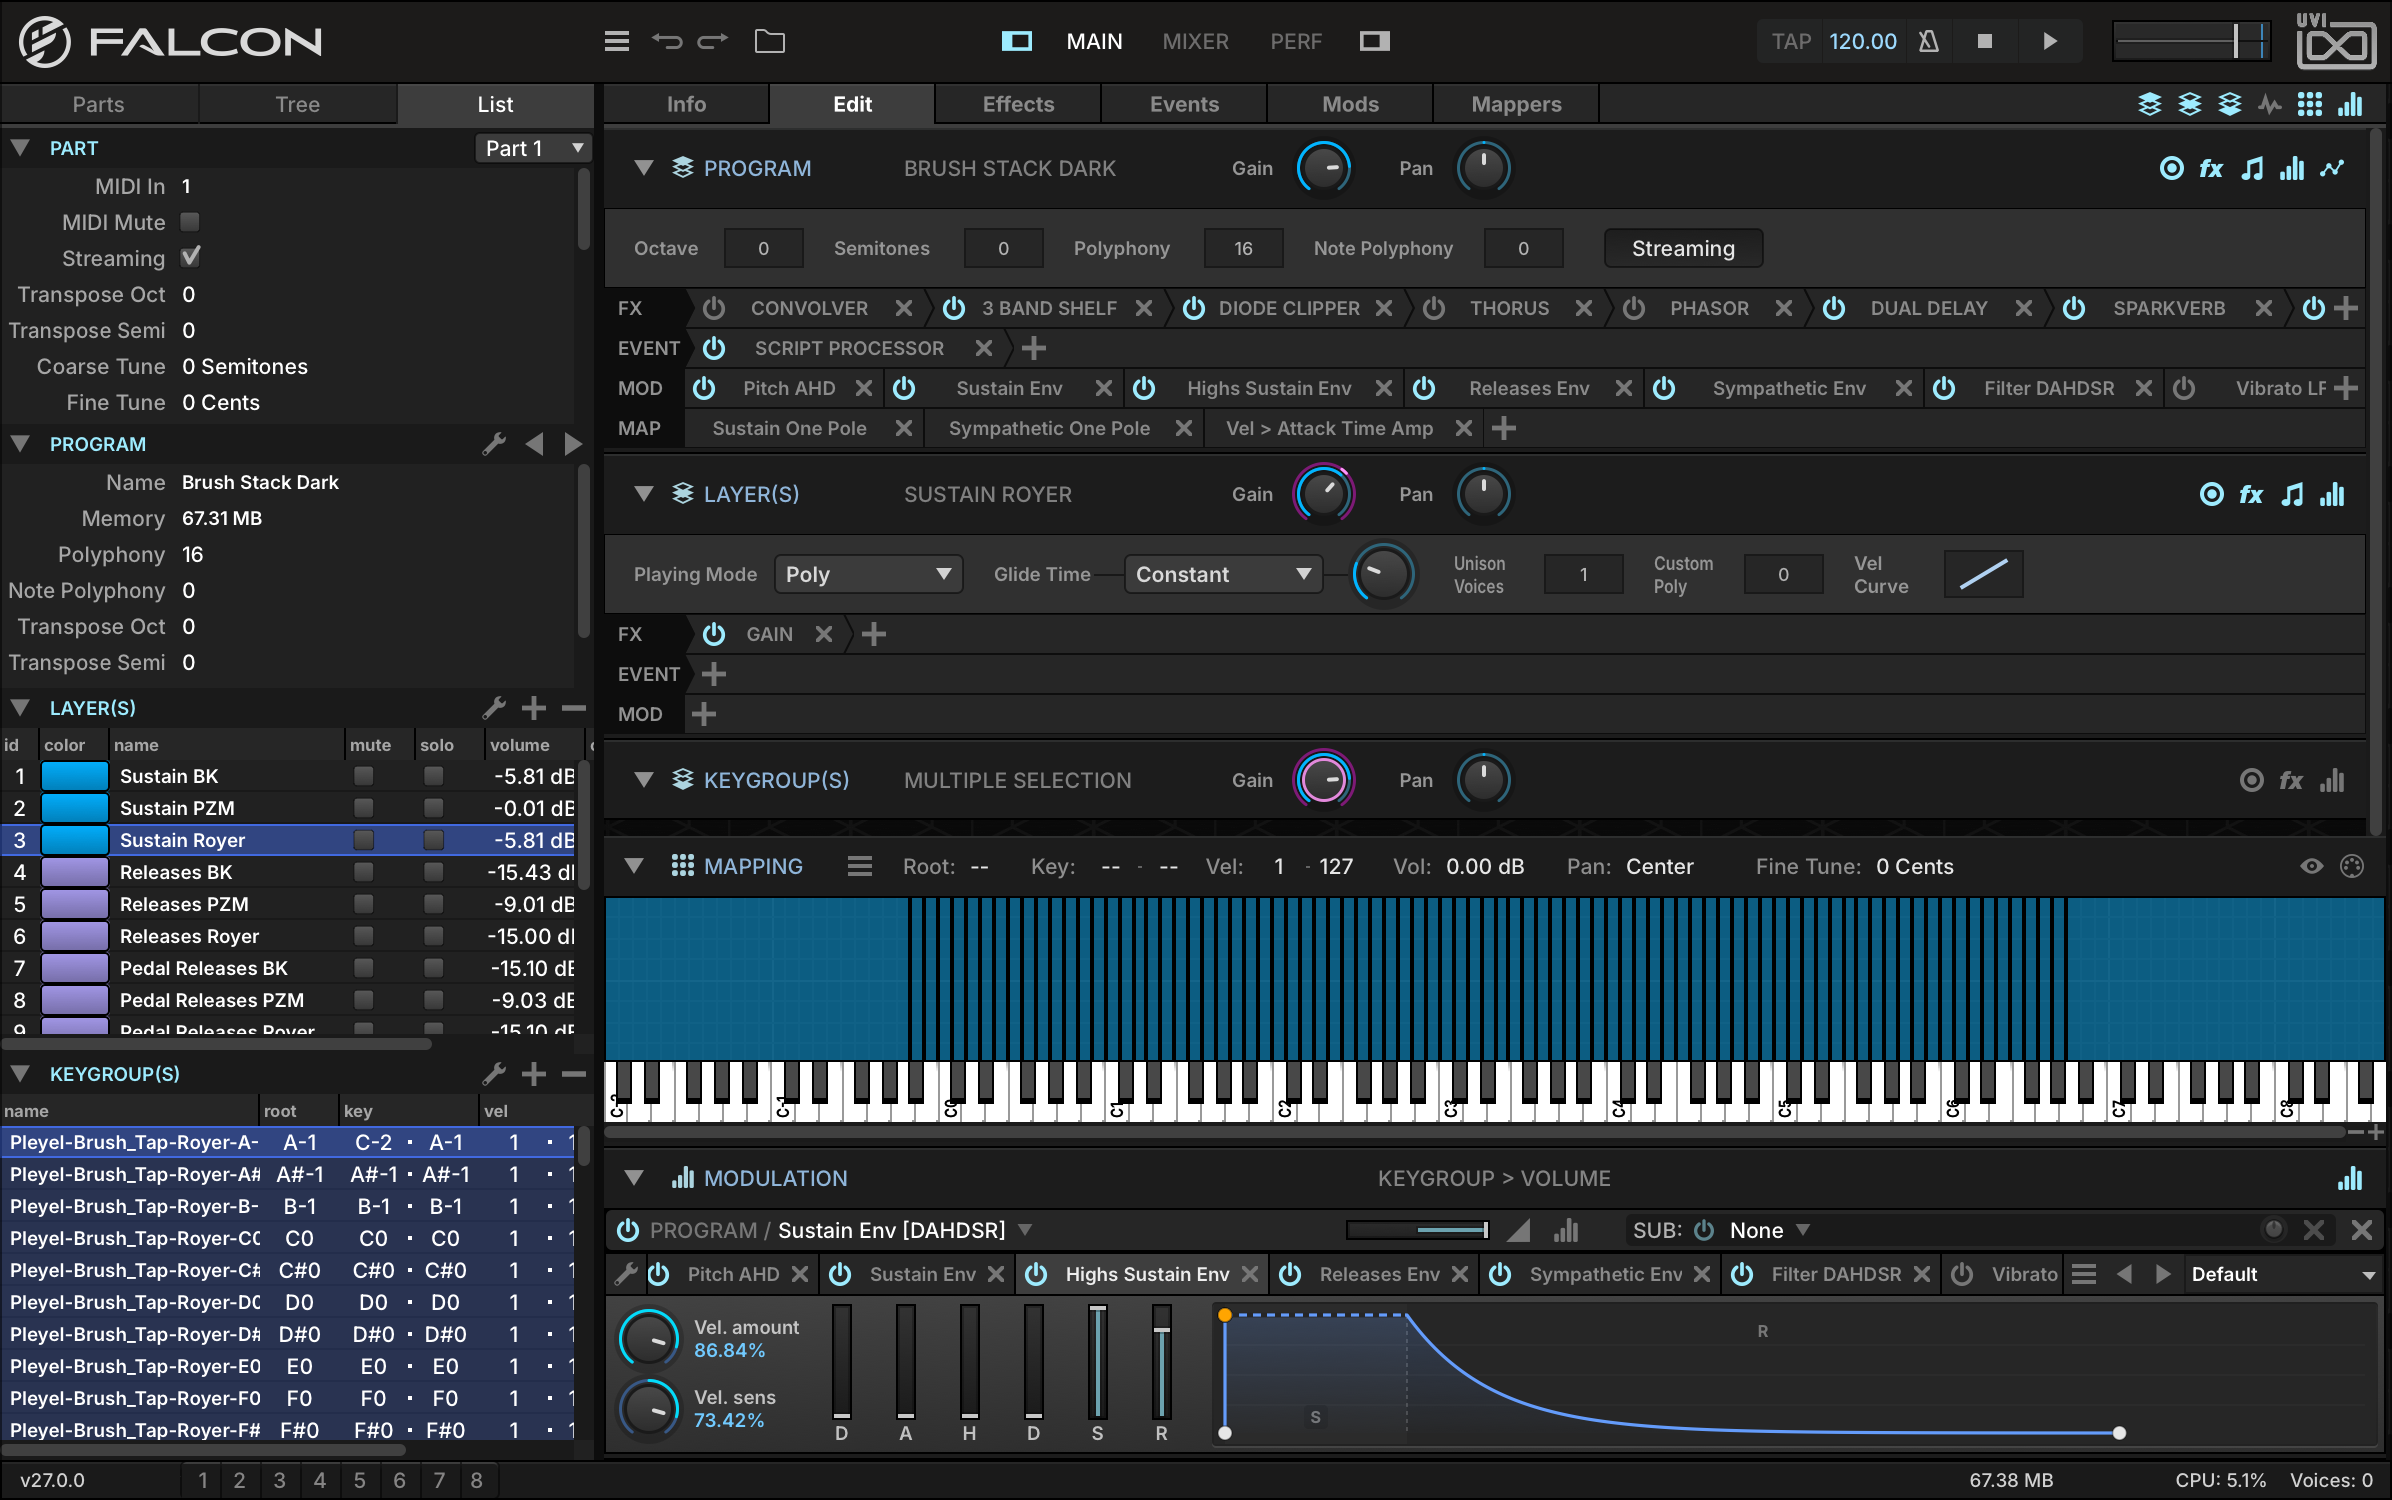The image size is (2392, 1500).
Task: Open the Part 1 dropdown
Action: [x=533, y=148]
